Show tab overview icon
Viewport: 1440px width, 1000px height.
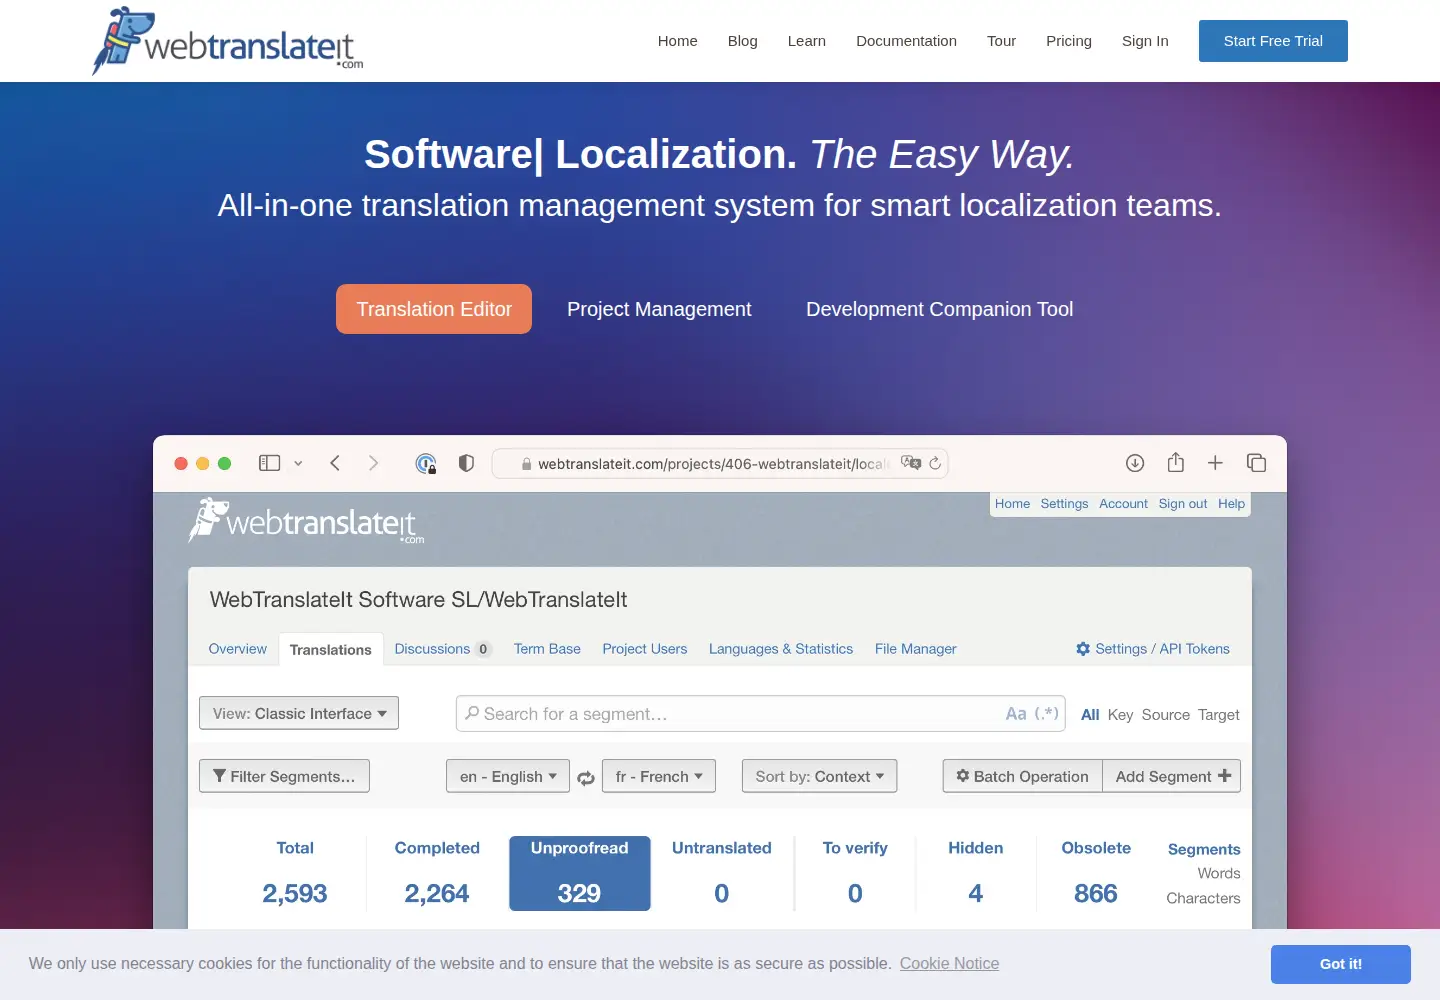pyautogui.click(x=1256, y=463)
